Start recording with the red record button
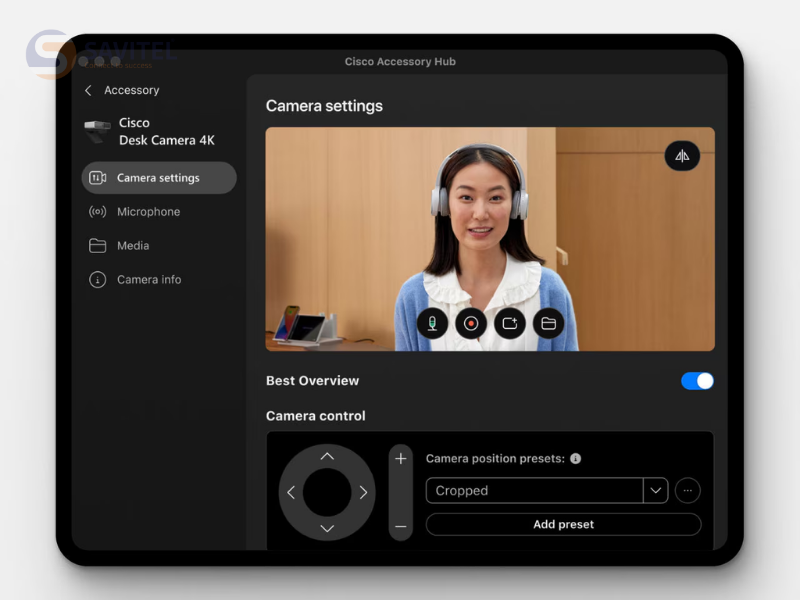800x600 pixels. click(x=471, y=323)
